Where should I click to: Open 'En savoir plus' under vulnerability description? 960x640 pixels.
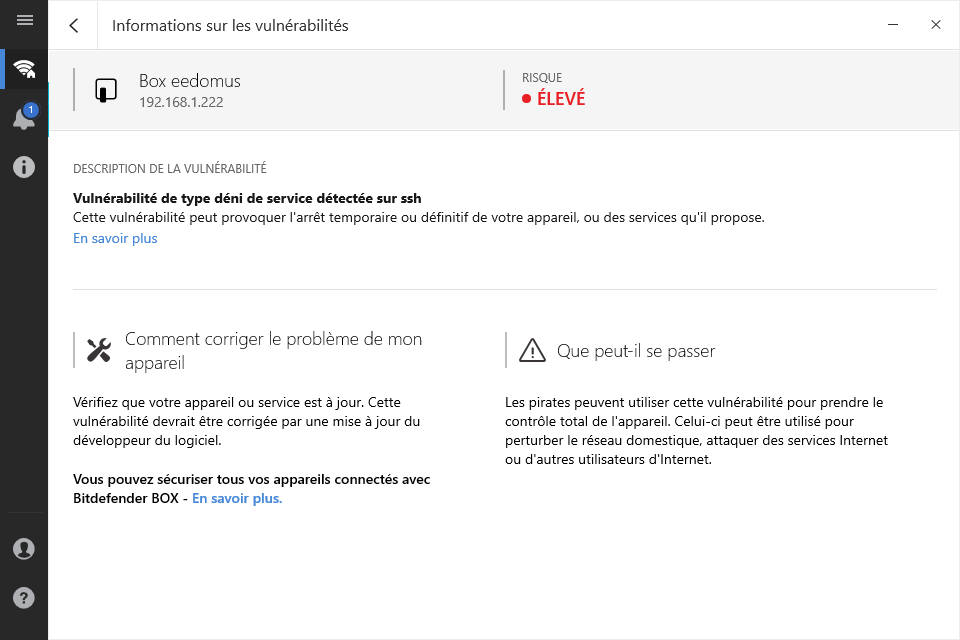[x=115, y=238]
